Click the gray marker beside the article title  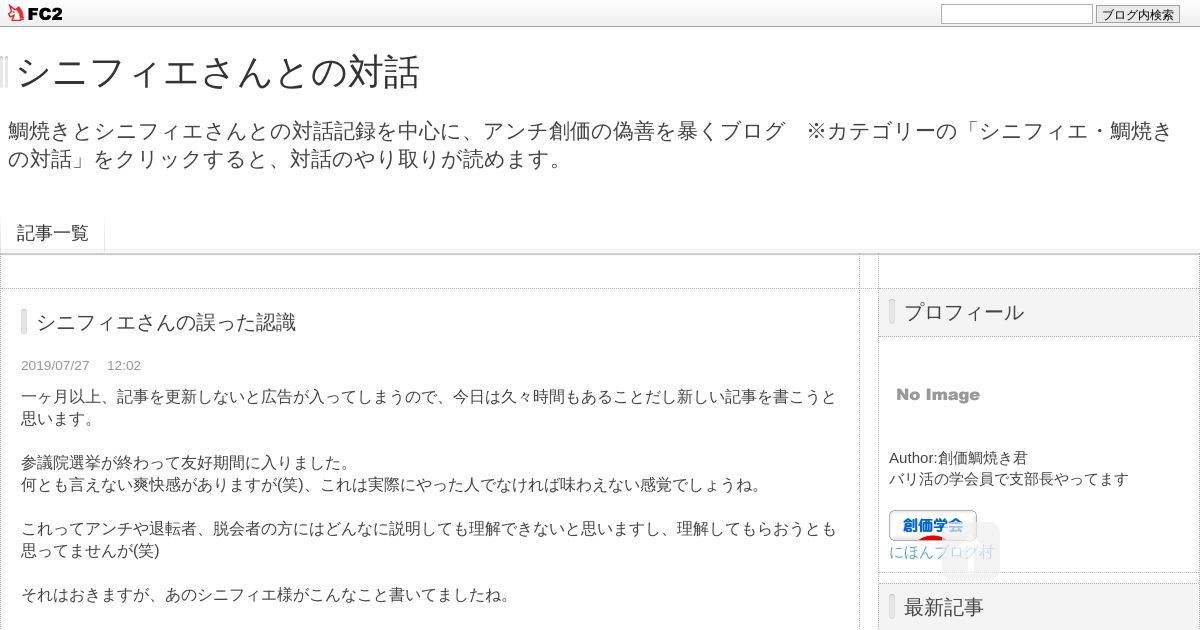coord(24,322)
